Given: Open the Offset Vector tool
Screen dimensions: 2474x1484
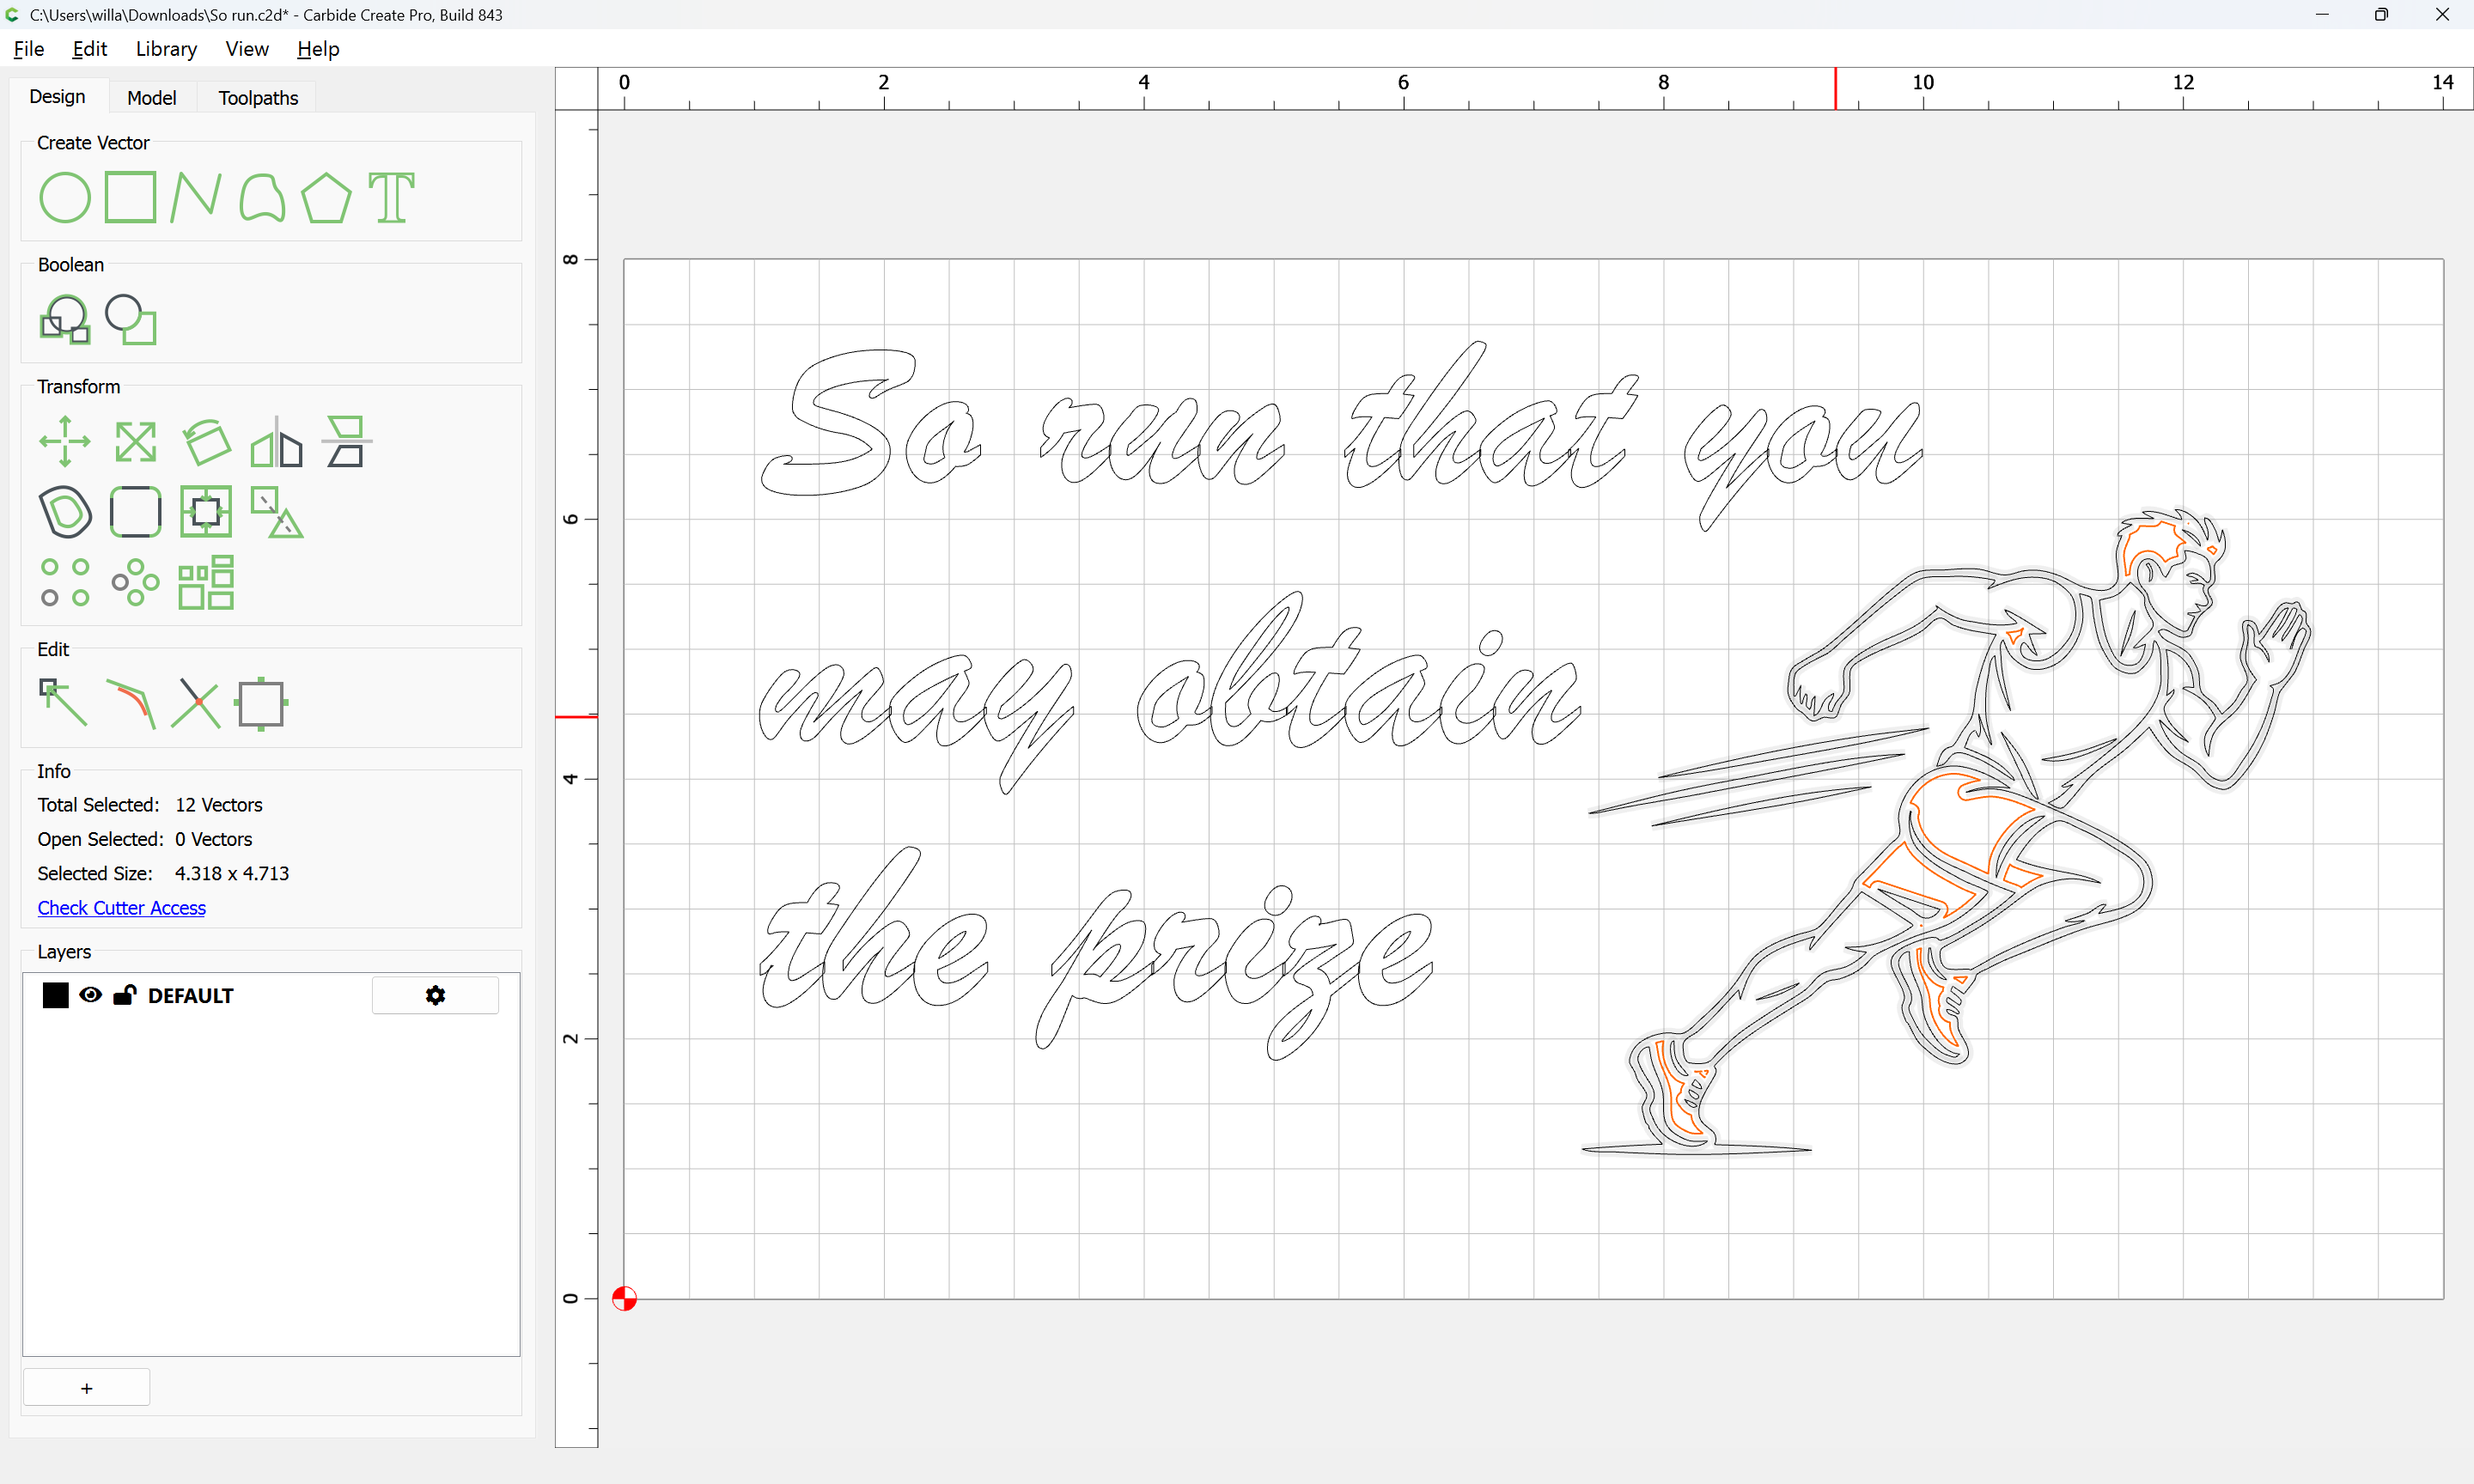Looking at the screenshot, I should coord(64,512).
